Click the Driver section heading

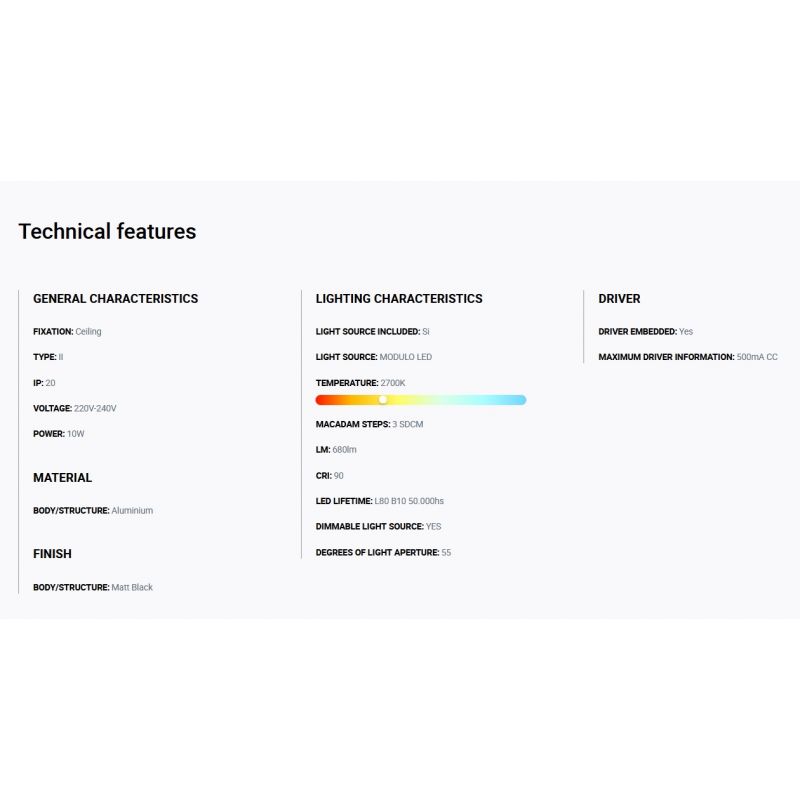pyautogui.click(x=619, y=299)
